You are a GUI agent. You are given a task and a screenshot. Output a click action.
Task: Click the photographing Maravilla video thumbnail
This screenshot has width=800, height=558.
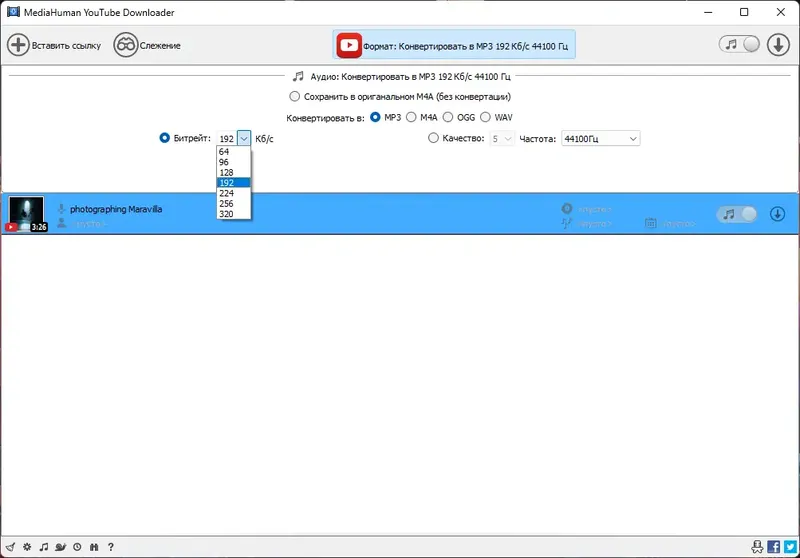[x=27, y=214]
